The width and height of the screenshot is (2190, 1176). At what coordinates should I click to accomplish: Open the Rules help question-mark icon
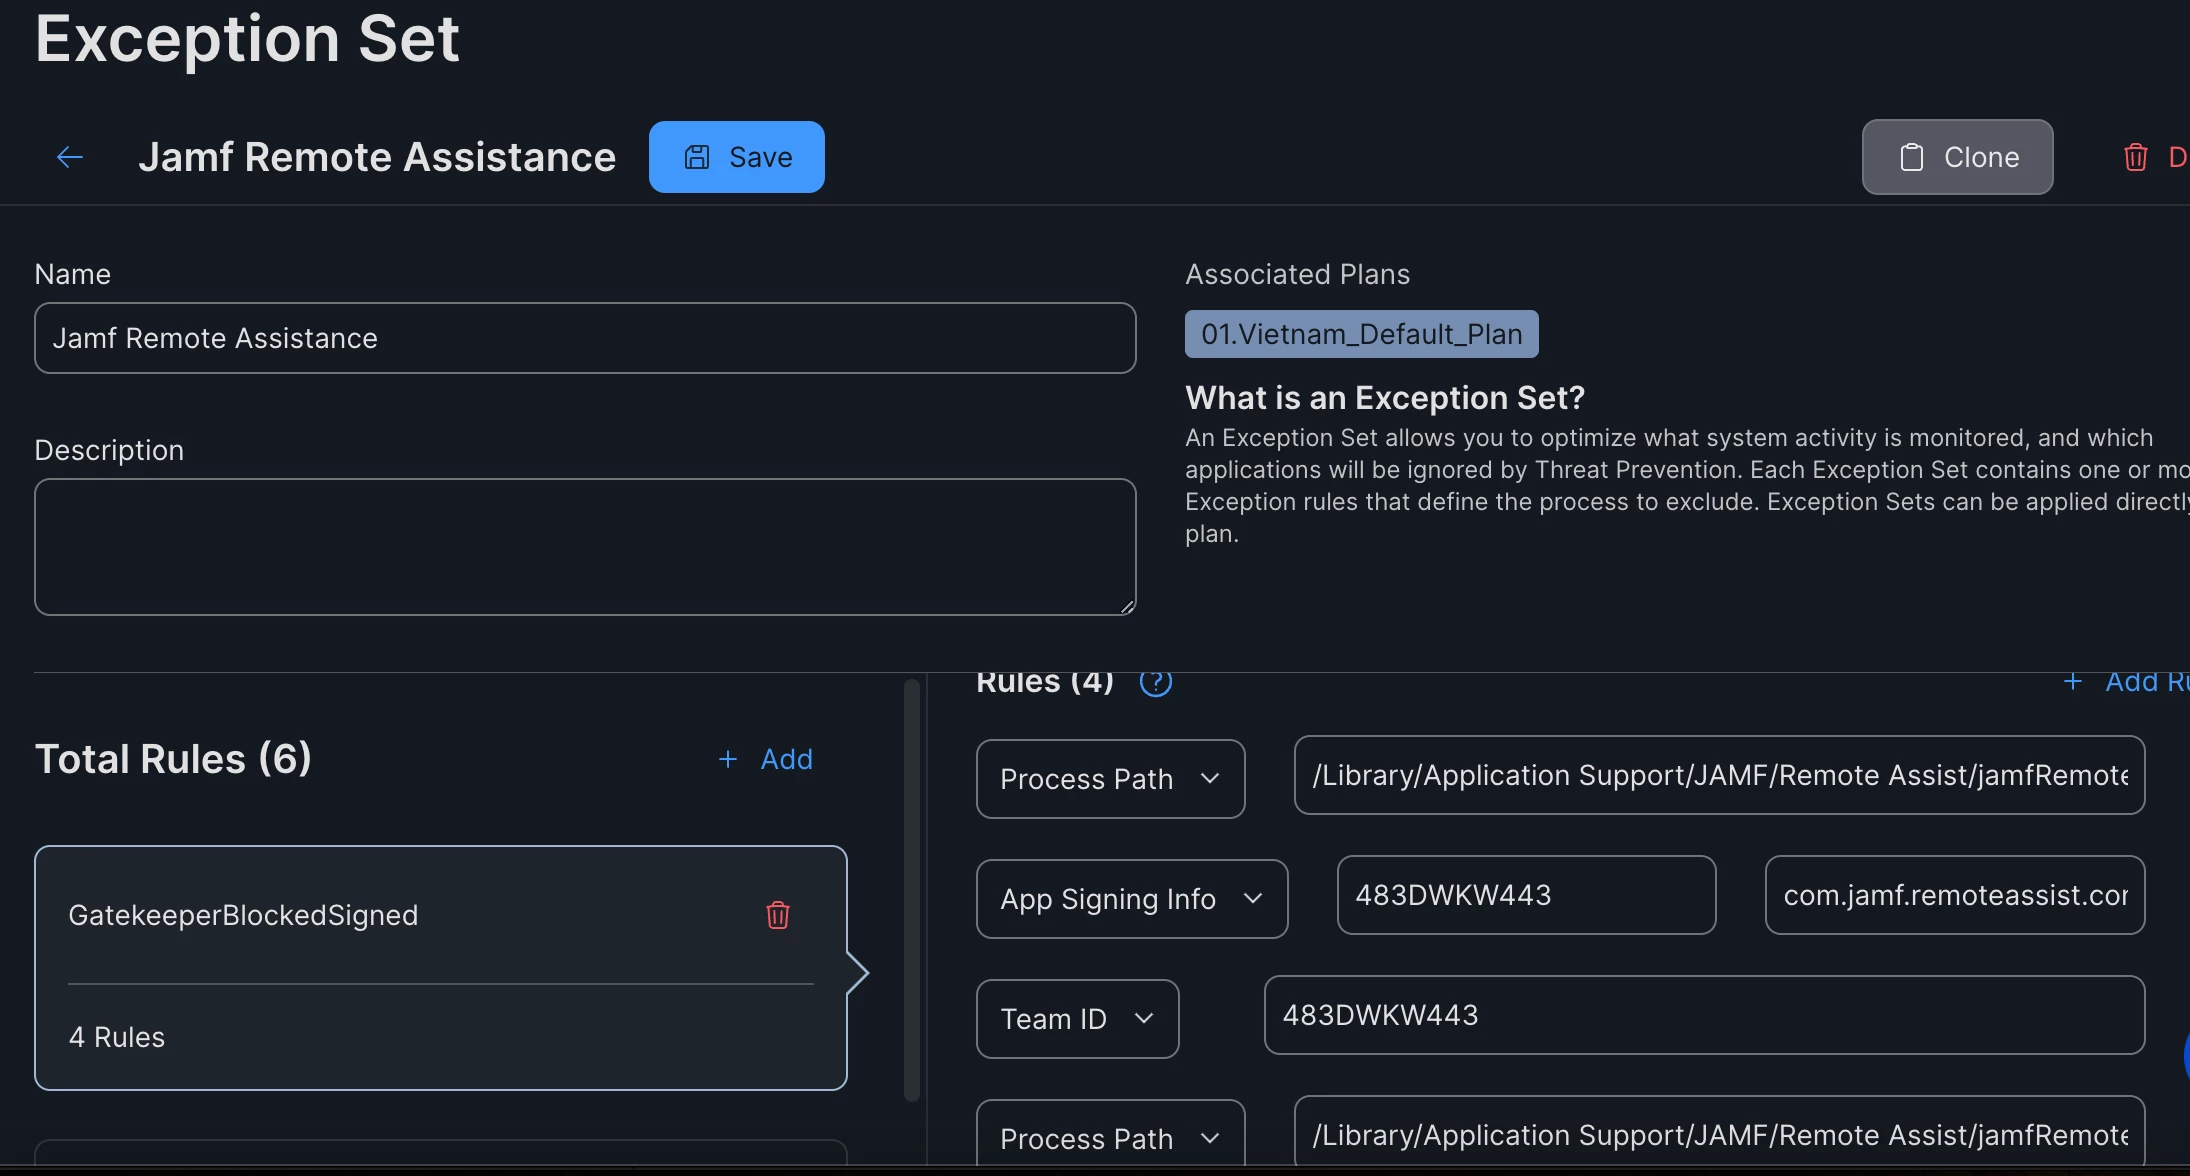point(1155,682)
